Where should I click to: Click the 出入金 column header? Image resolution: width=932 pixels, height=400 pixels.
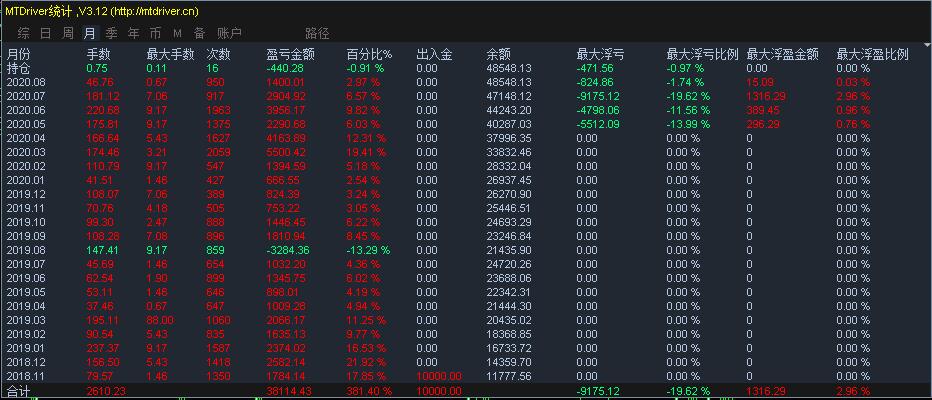click(x=434, y=55)
